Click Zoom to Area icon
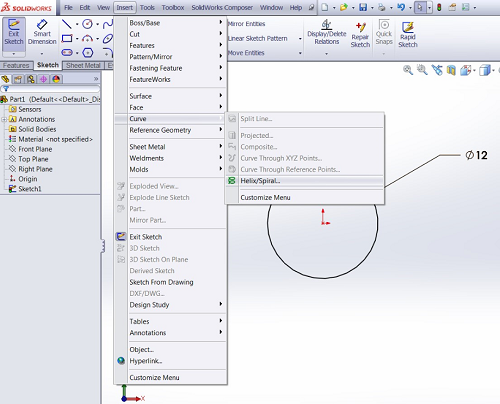This screenshot has height=404, width=500. [422, 70]
